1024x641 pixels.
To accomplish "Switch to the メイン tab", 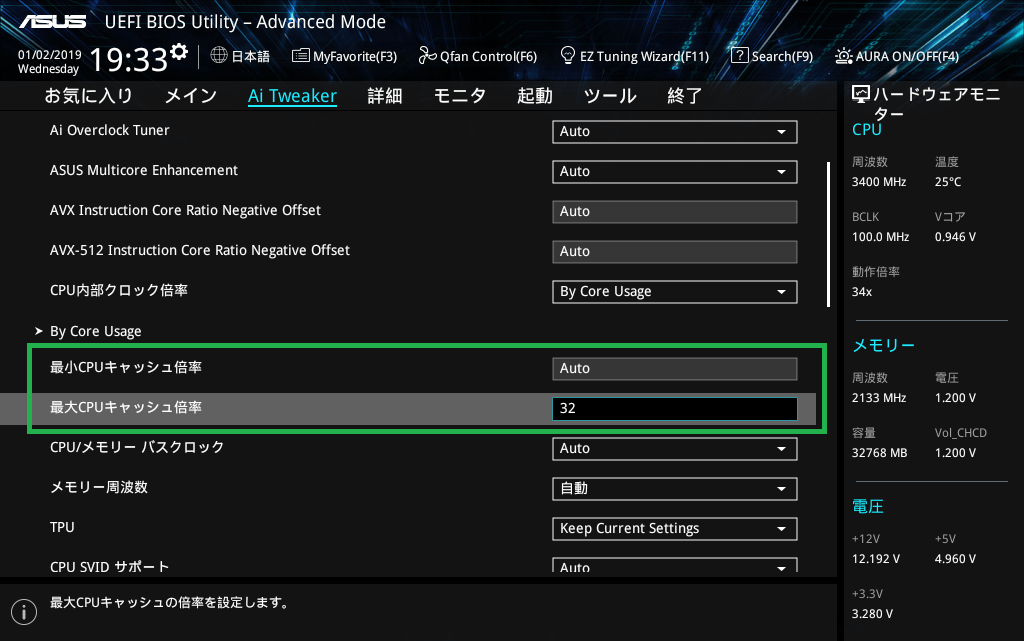I will (x=191, y=96).
